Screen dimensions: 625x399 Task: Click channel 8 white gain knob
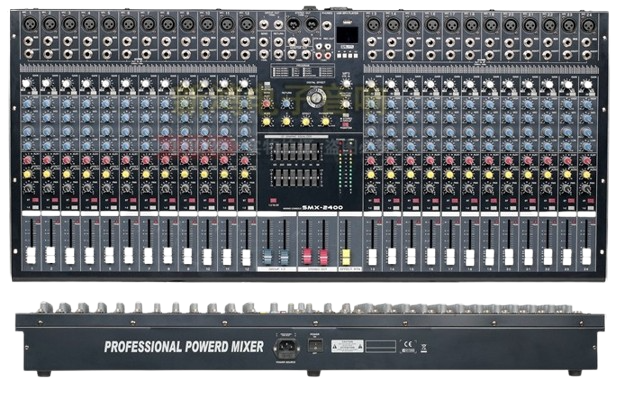[164, 84]
